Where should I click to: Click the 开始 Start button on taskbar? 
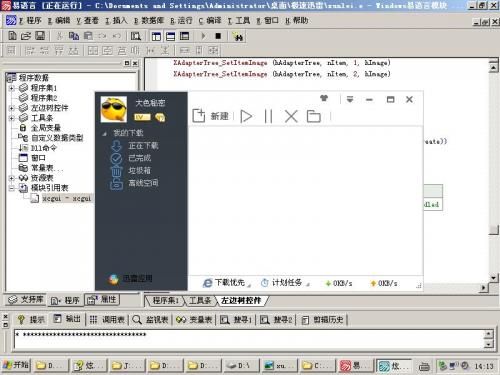tap(15, 365)
